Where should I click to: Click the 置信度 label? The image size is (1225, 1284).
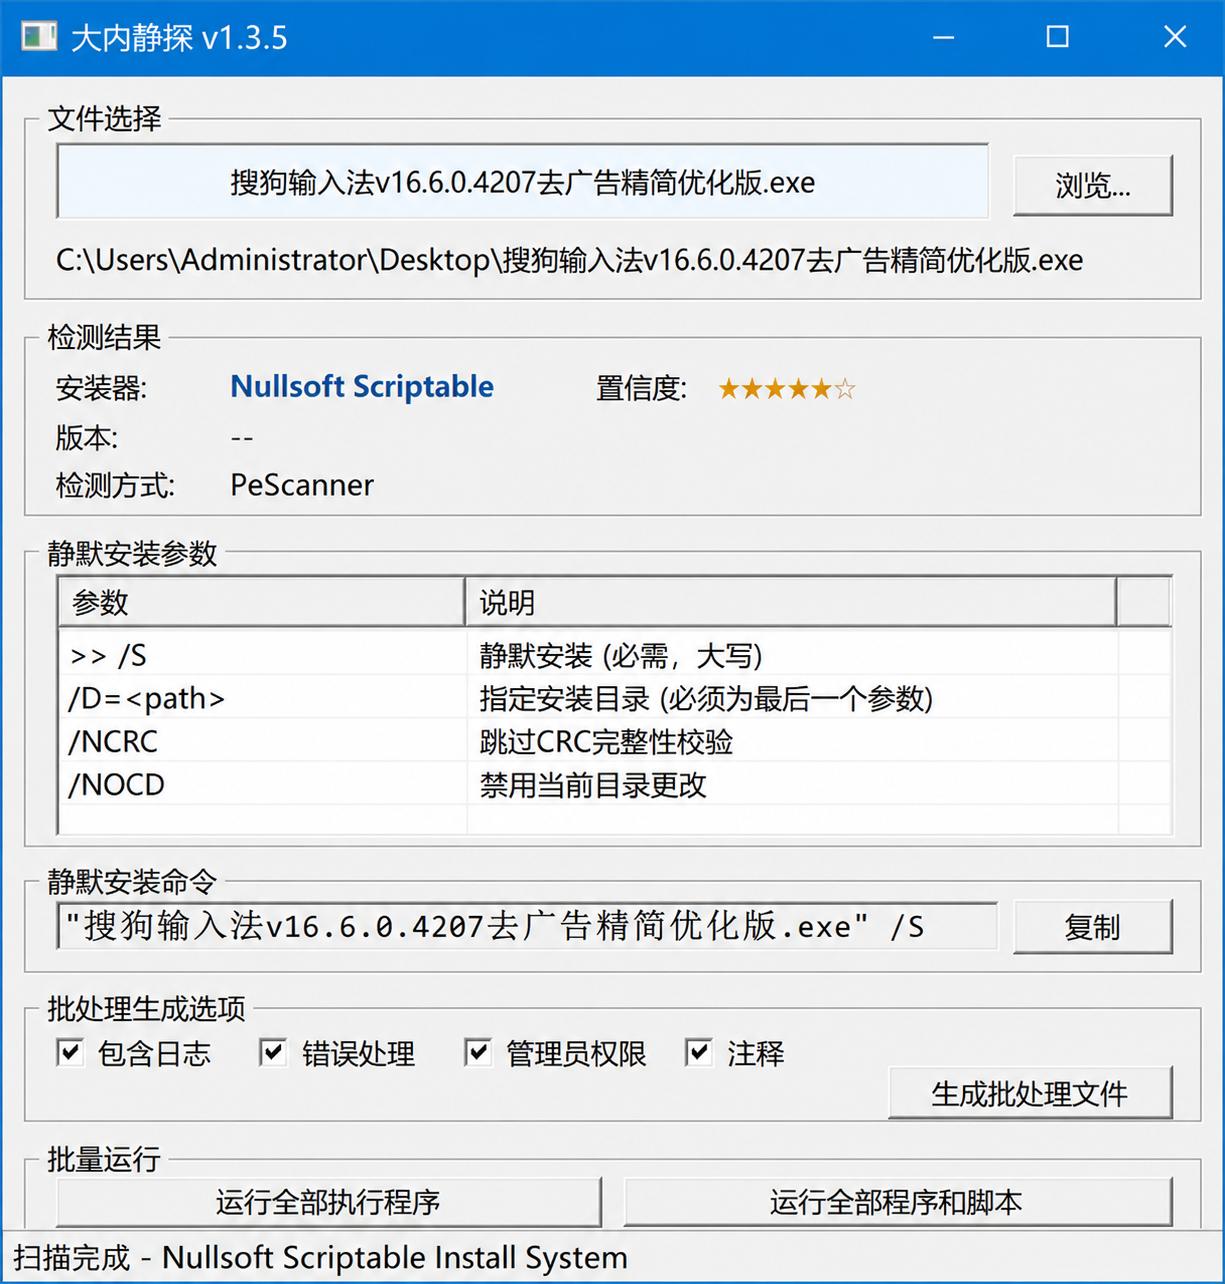tap(641, 388)
